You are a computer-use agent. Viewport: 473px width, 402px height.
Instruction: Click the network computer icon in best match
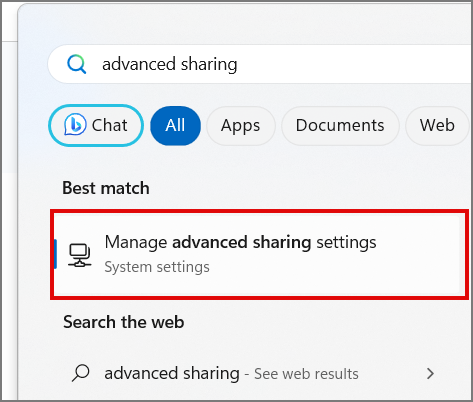click(80, 255)
